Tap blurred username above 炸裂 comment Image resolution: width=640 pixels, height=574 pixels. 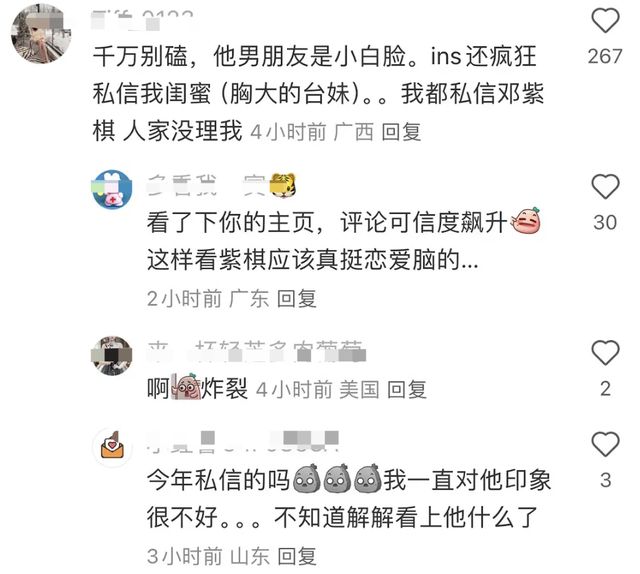256,352
